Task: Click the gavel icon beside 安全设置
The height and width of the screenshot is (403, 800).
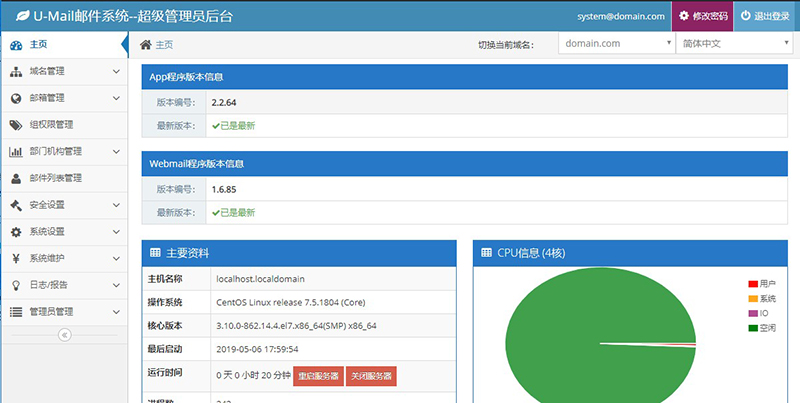Action: (16, 205)
